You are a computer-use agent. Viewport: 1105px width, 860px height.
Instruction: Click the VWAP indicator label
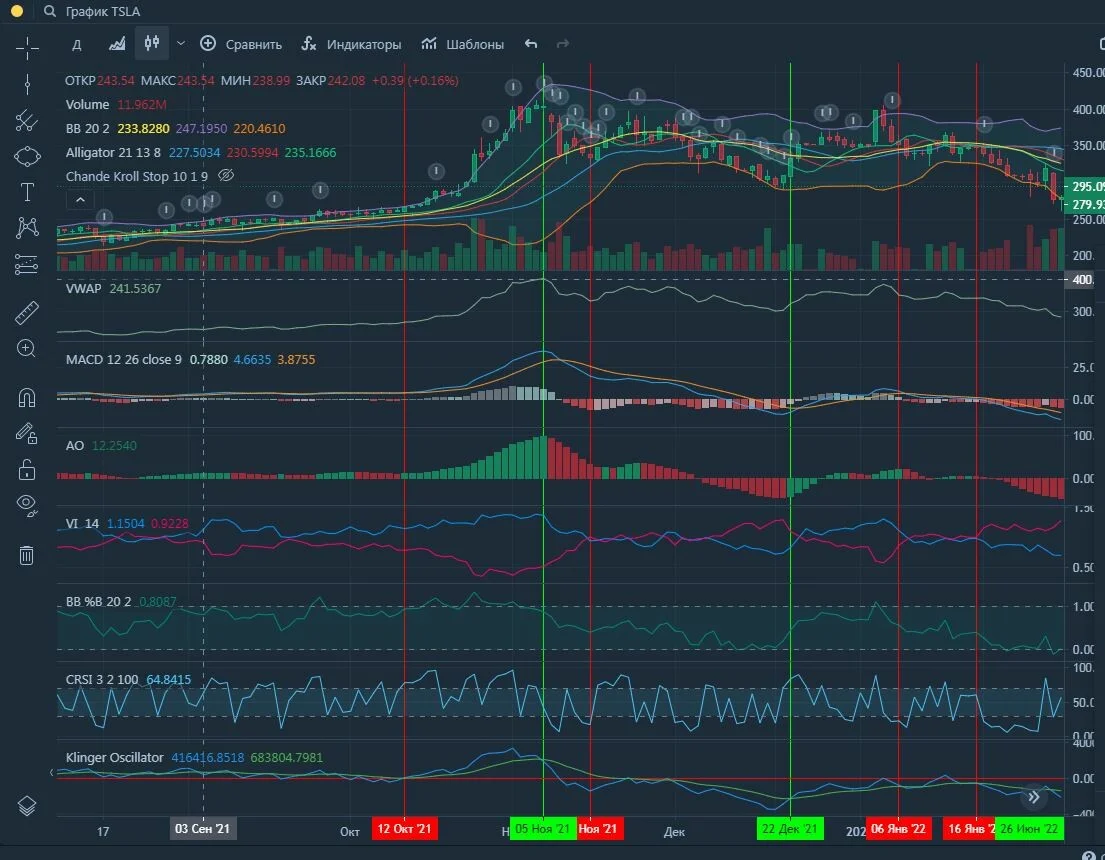coord(83,288)
